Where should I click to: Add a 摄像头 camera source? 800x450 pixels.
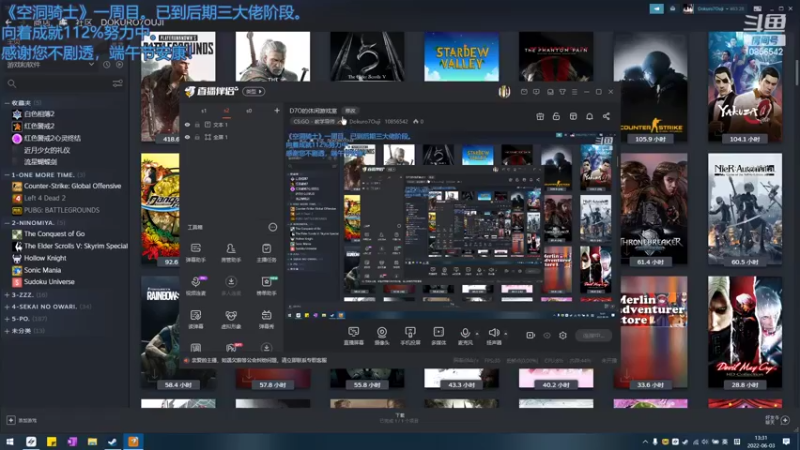click(382, 336)
